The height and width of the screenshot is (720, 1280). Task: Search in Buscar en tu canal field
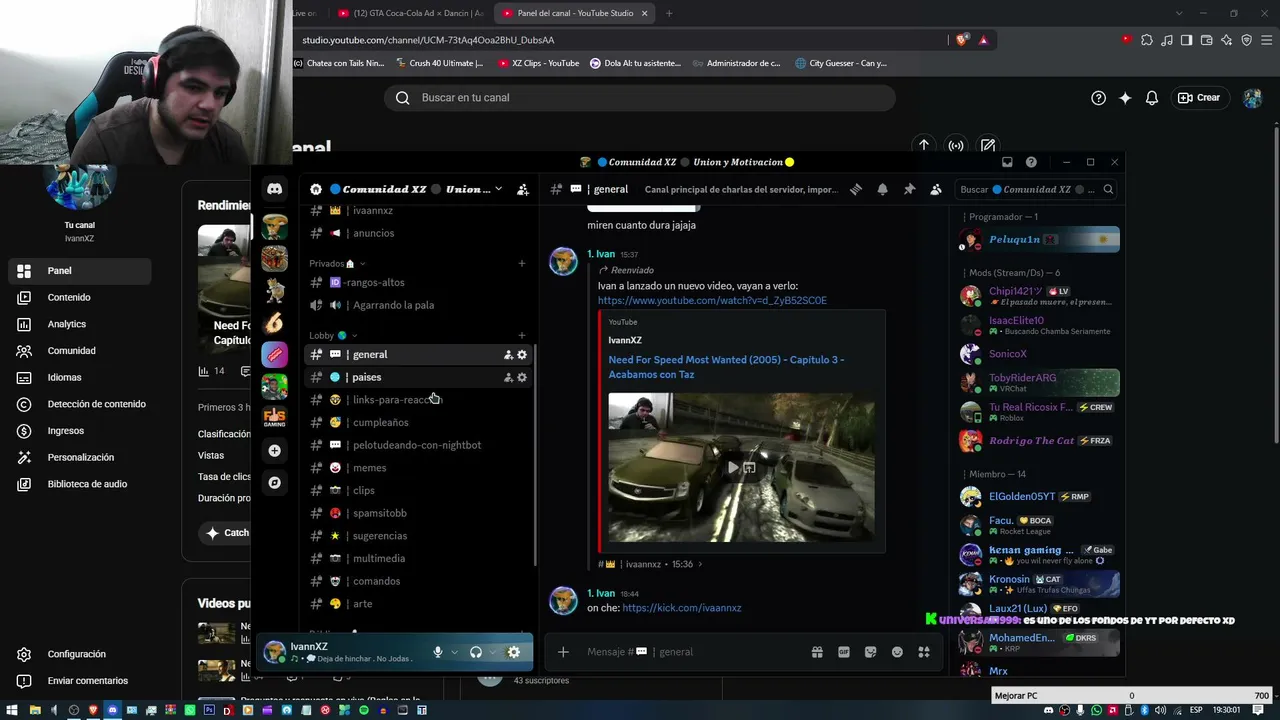[x=640, y=98]
